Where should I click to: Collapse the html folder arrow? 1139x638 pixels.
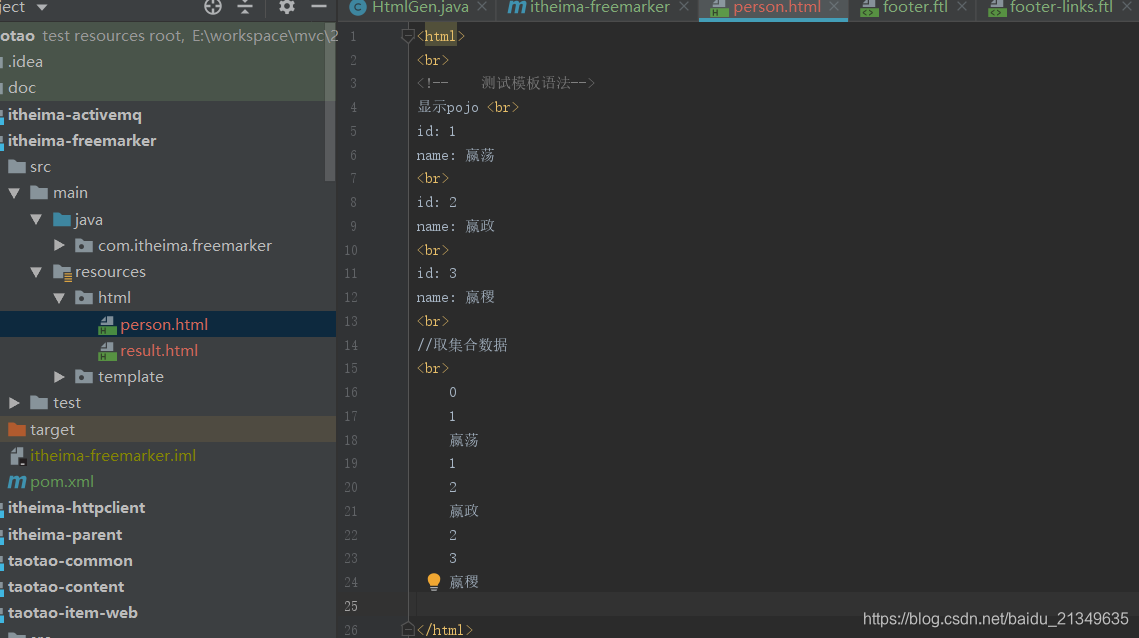59,298
